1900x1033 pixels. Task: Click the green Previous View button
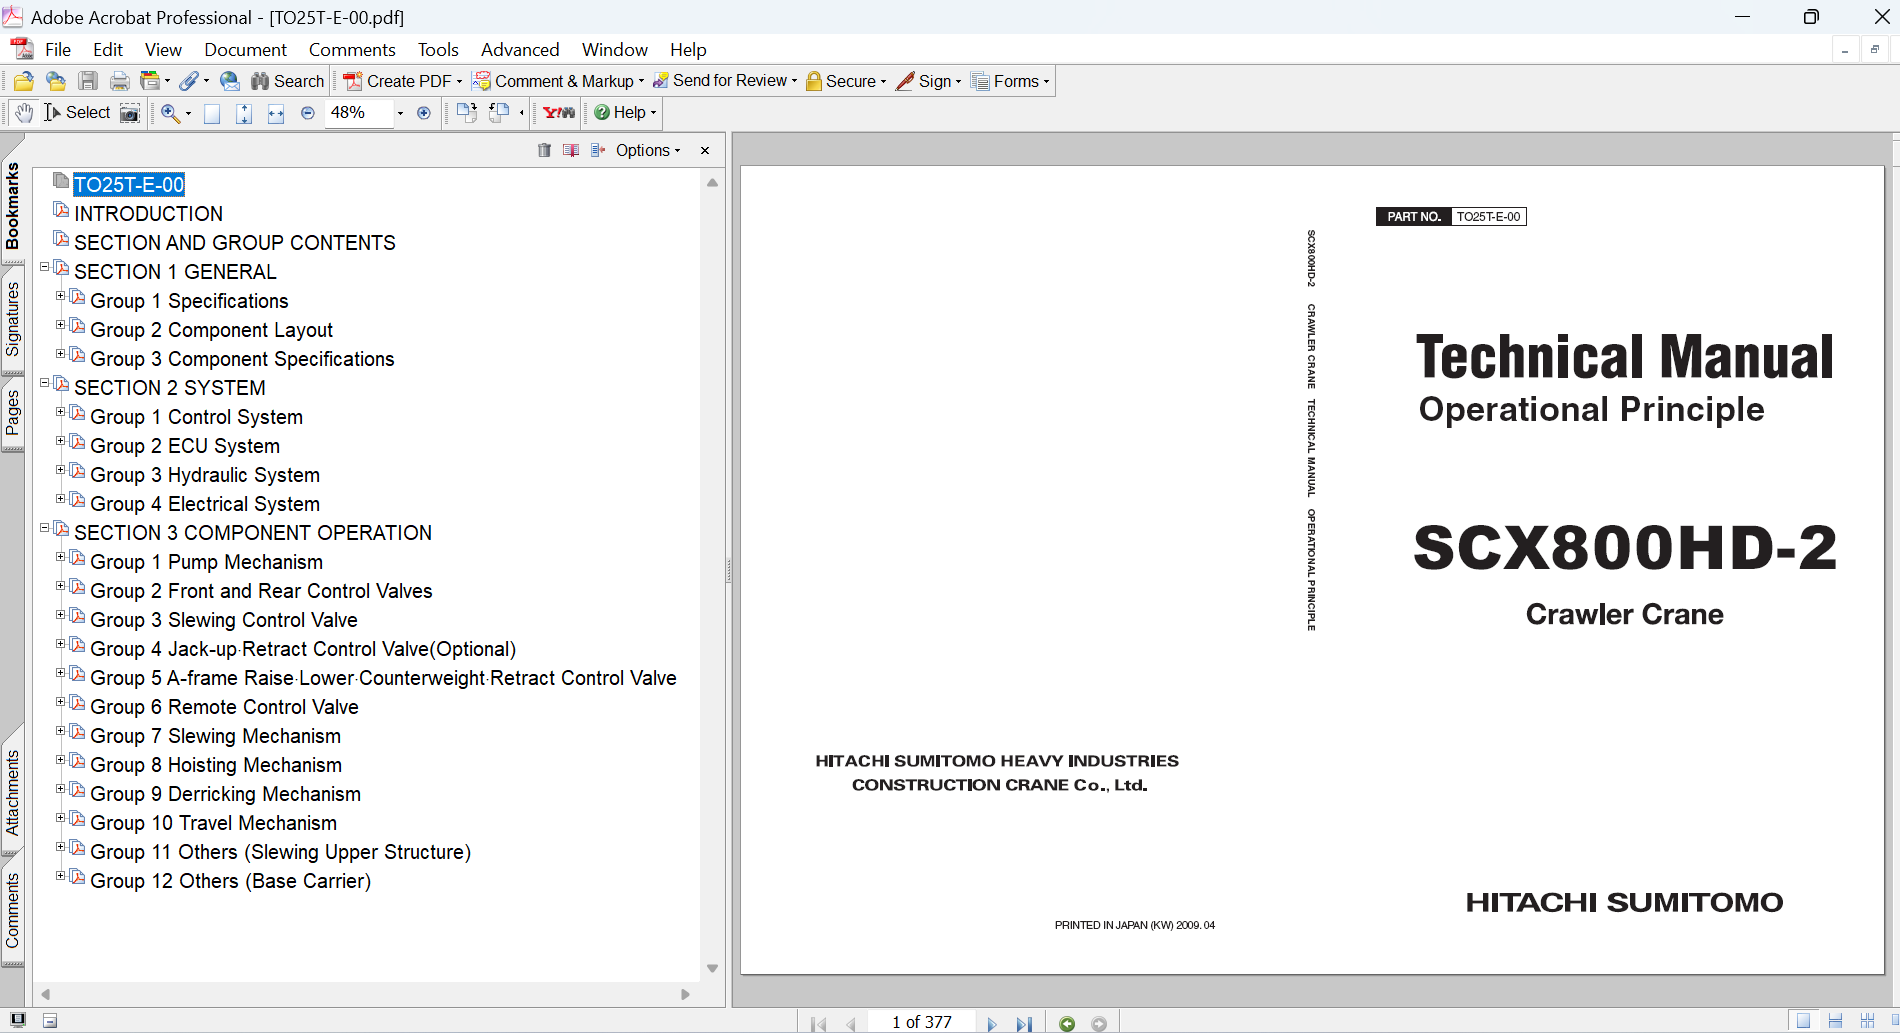[x=1067, y=1023]
